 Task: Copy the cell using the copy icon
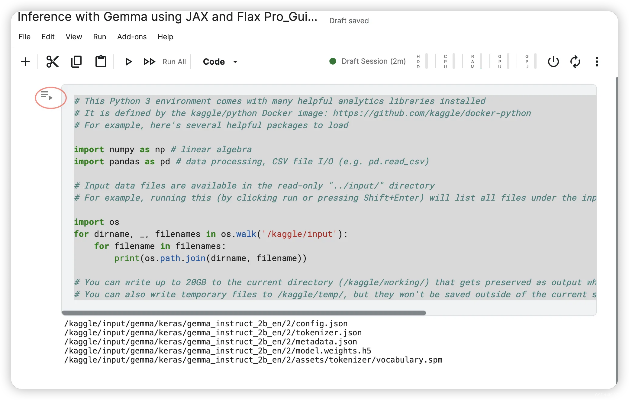click(x=77, y=61)
